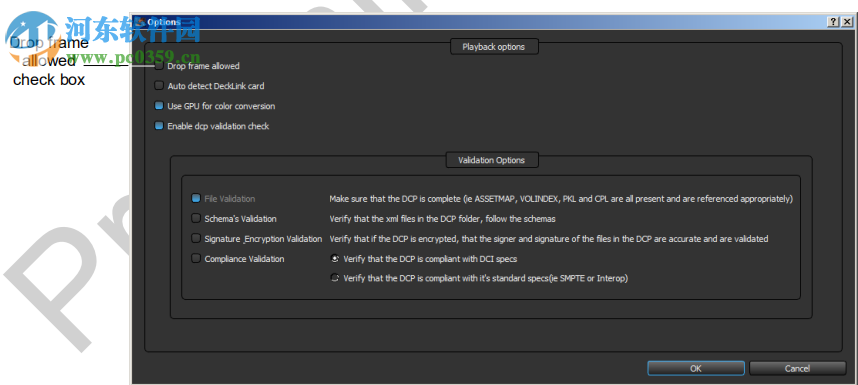Confirm settings with the OK button
The image size is (858, 385).
click(695, 369)
